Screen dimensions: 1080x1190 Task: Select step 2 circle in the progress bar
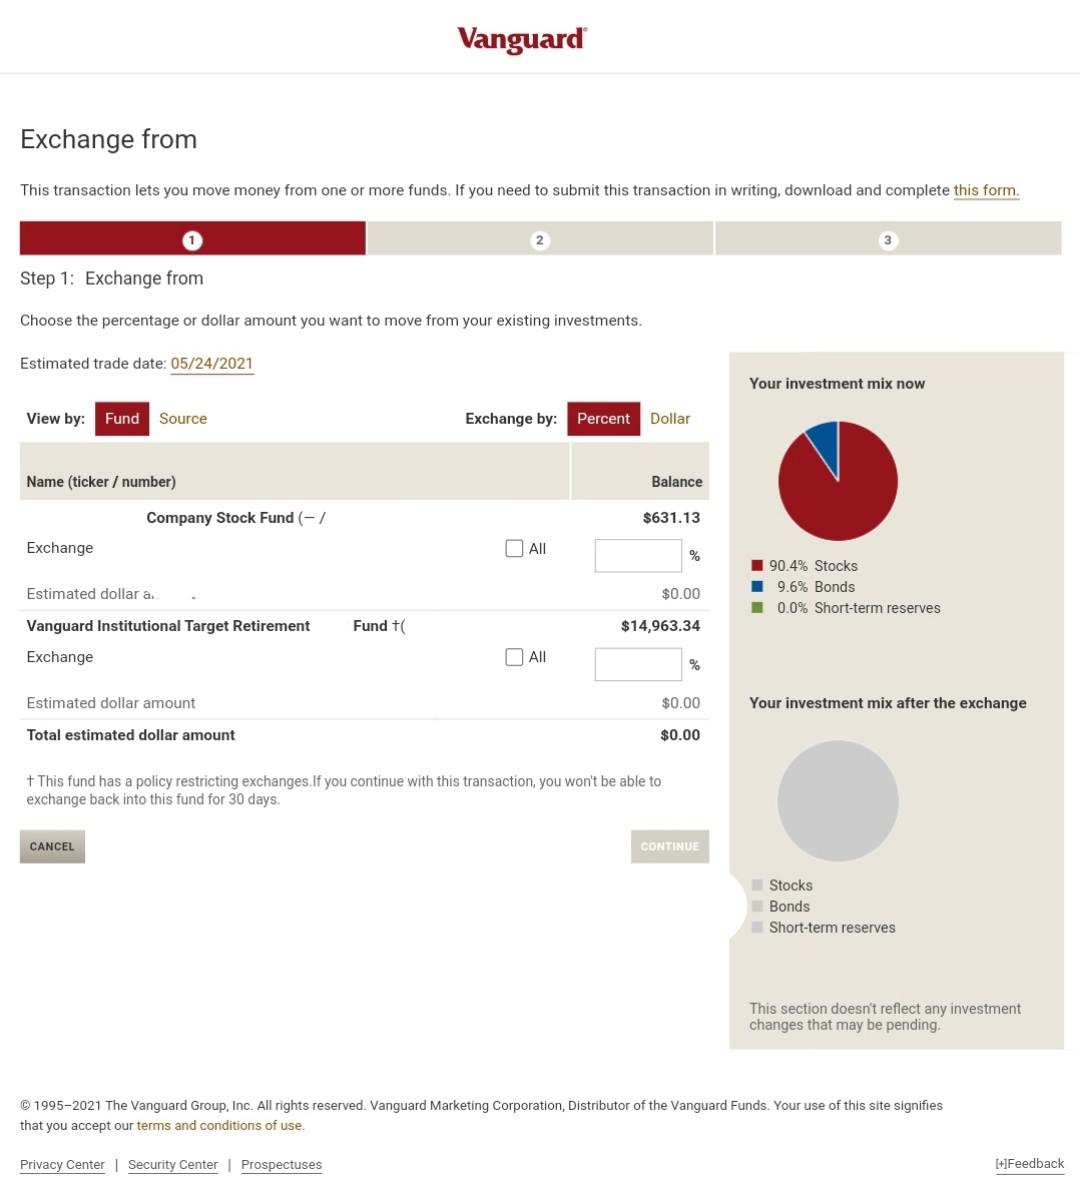click(x=539, y=240)
